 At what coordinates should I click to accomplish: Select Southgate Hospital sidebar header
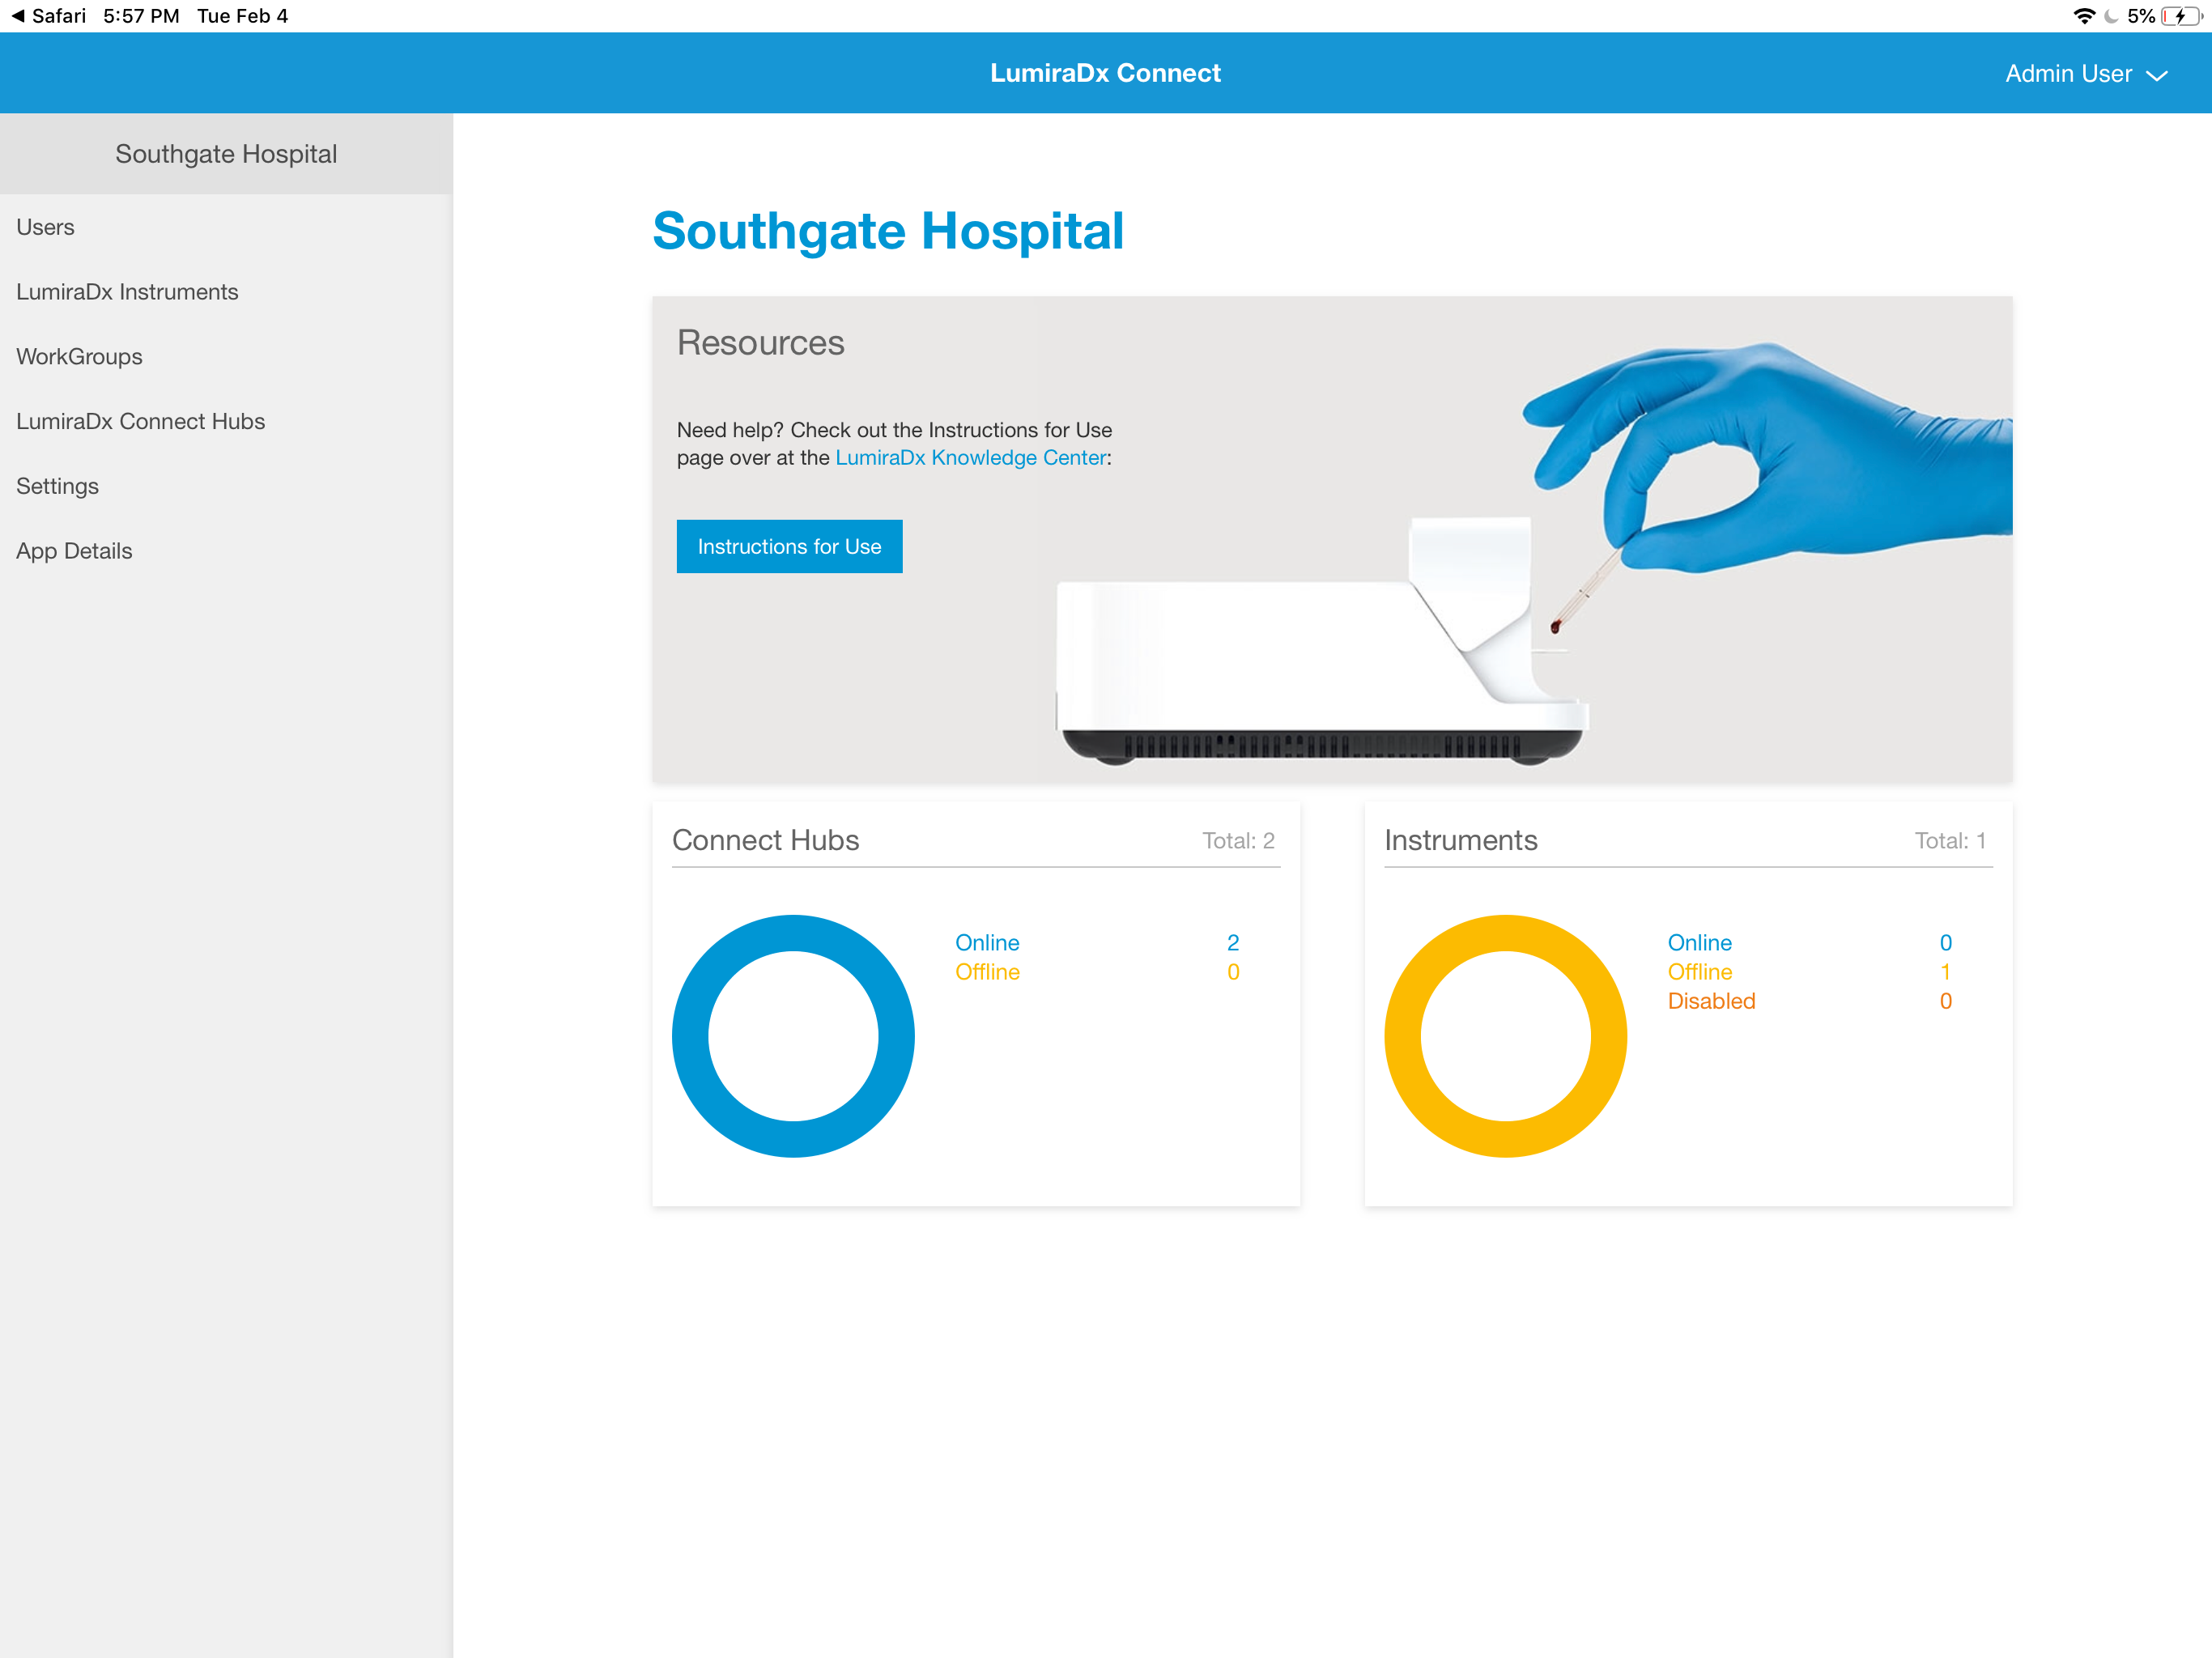[x=226, y=154]
